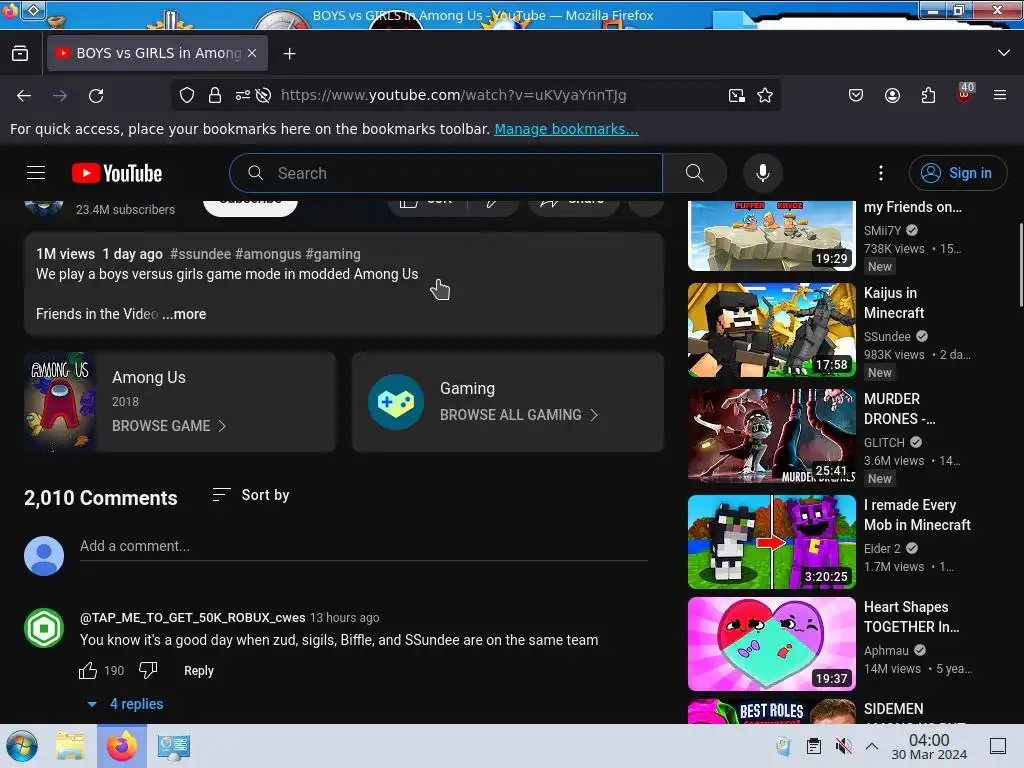Viewport: 1024px width, 768px height.
Task: Open MURDER DRONES video thumbnail
Action: (771, 436)
